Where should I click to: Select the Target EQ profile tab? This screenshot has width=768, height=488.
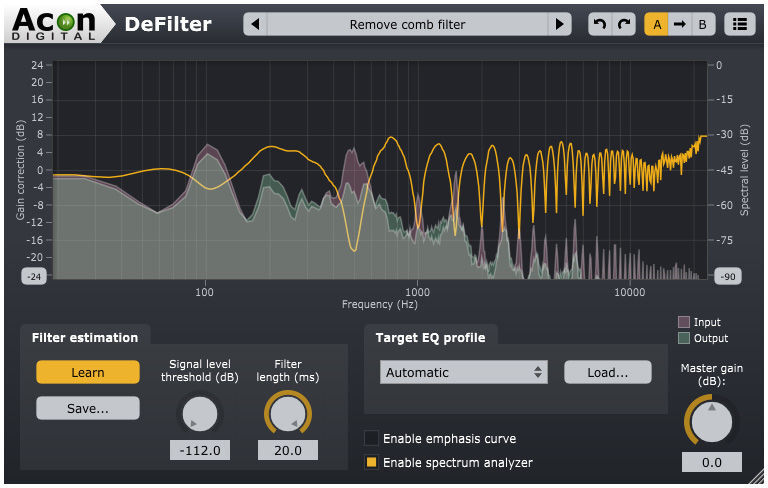tap(431, 338)
